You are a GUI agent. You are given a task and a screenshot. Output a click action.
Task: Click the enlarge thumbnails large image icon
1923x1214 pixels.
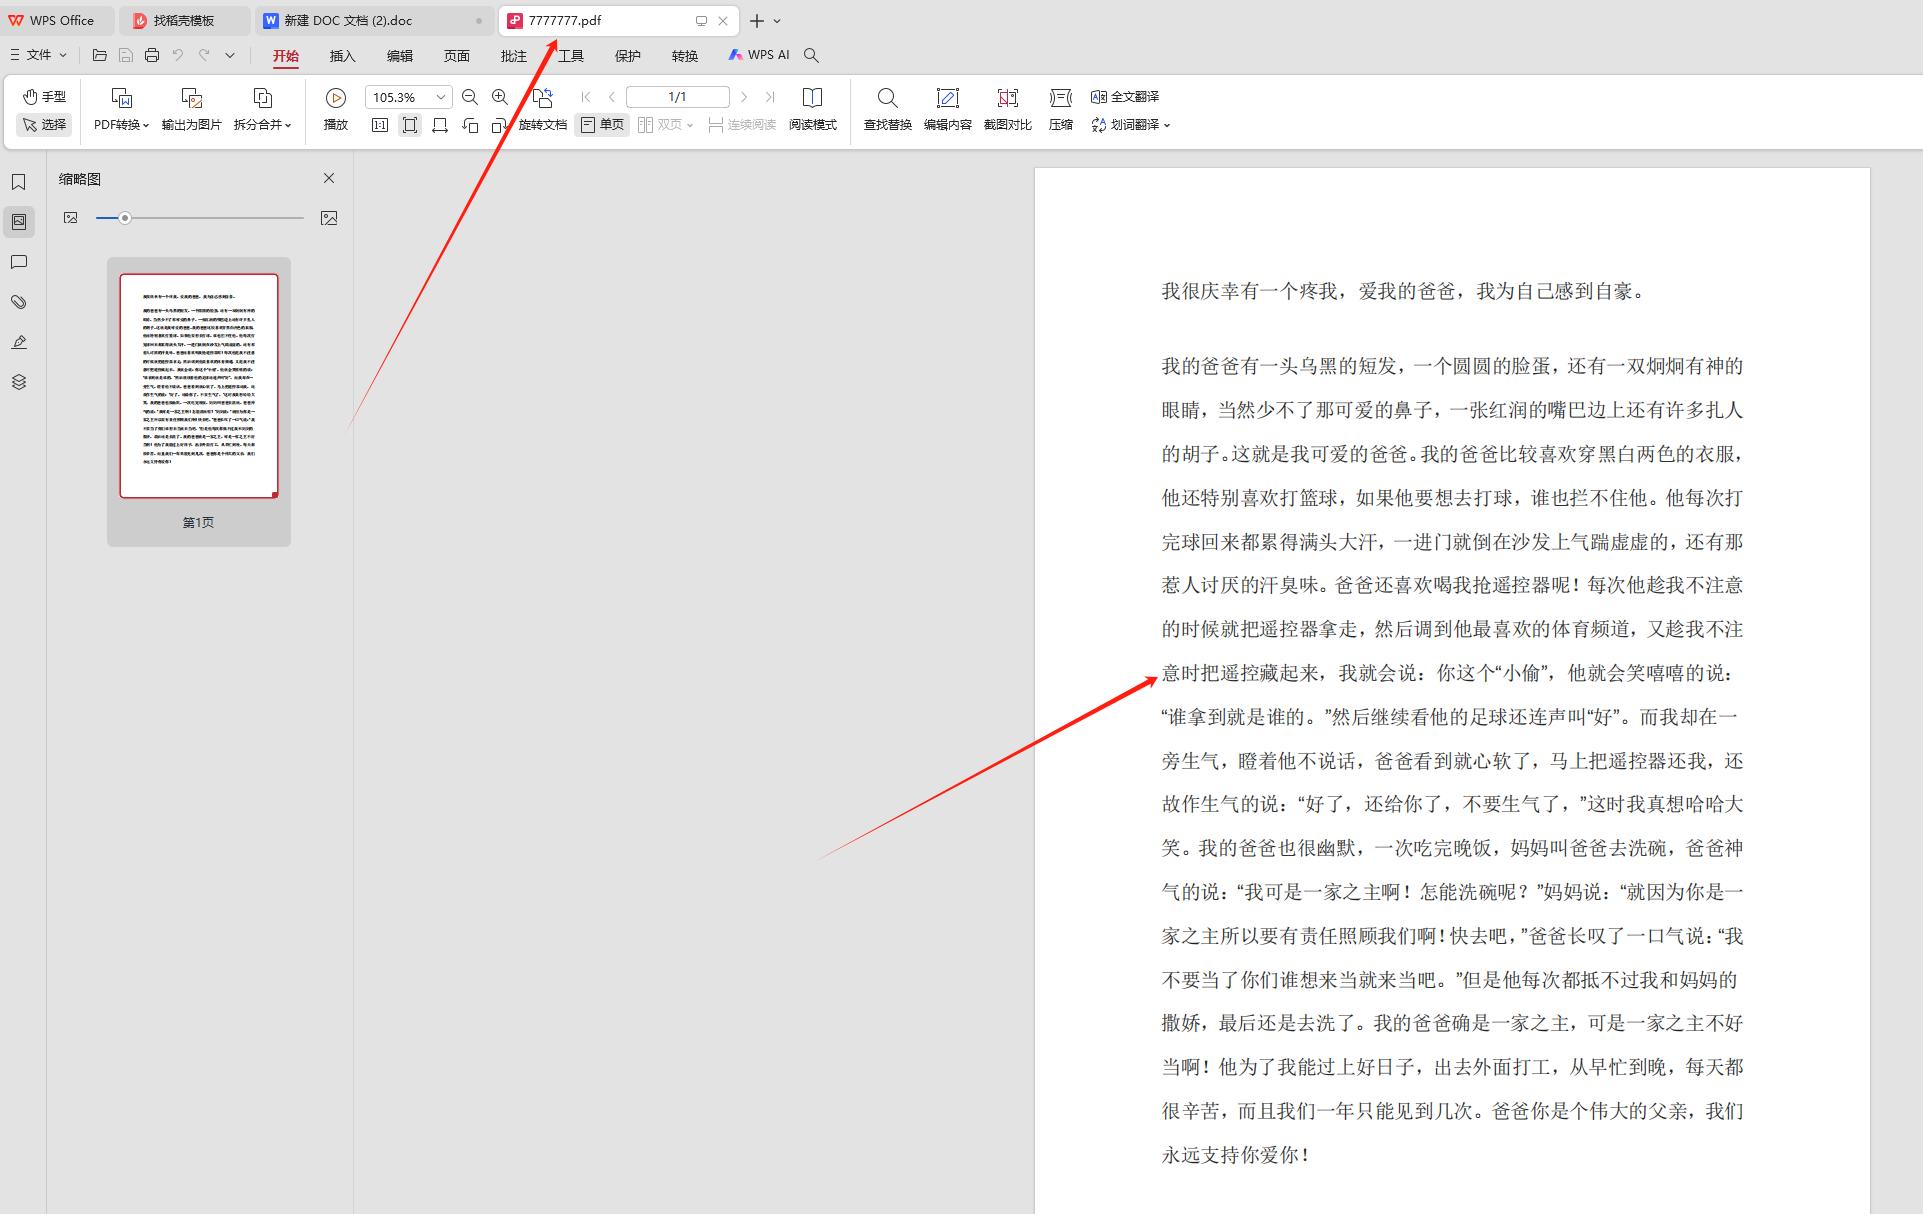click(x=329, y=218)
